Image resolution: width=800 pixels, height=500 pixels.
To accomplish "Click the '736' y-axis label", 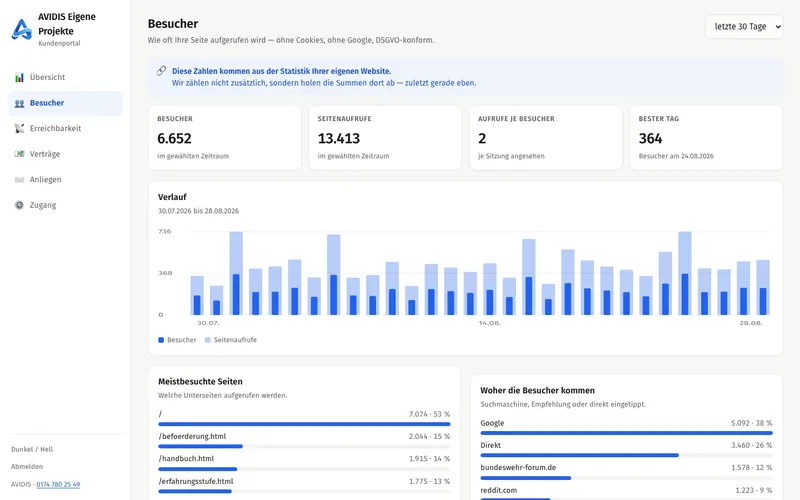I will (x=165, y=232).
